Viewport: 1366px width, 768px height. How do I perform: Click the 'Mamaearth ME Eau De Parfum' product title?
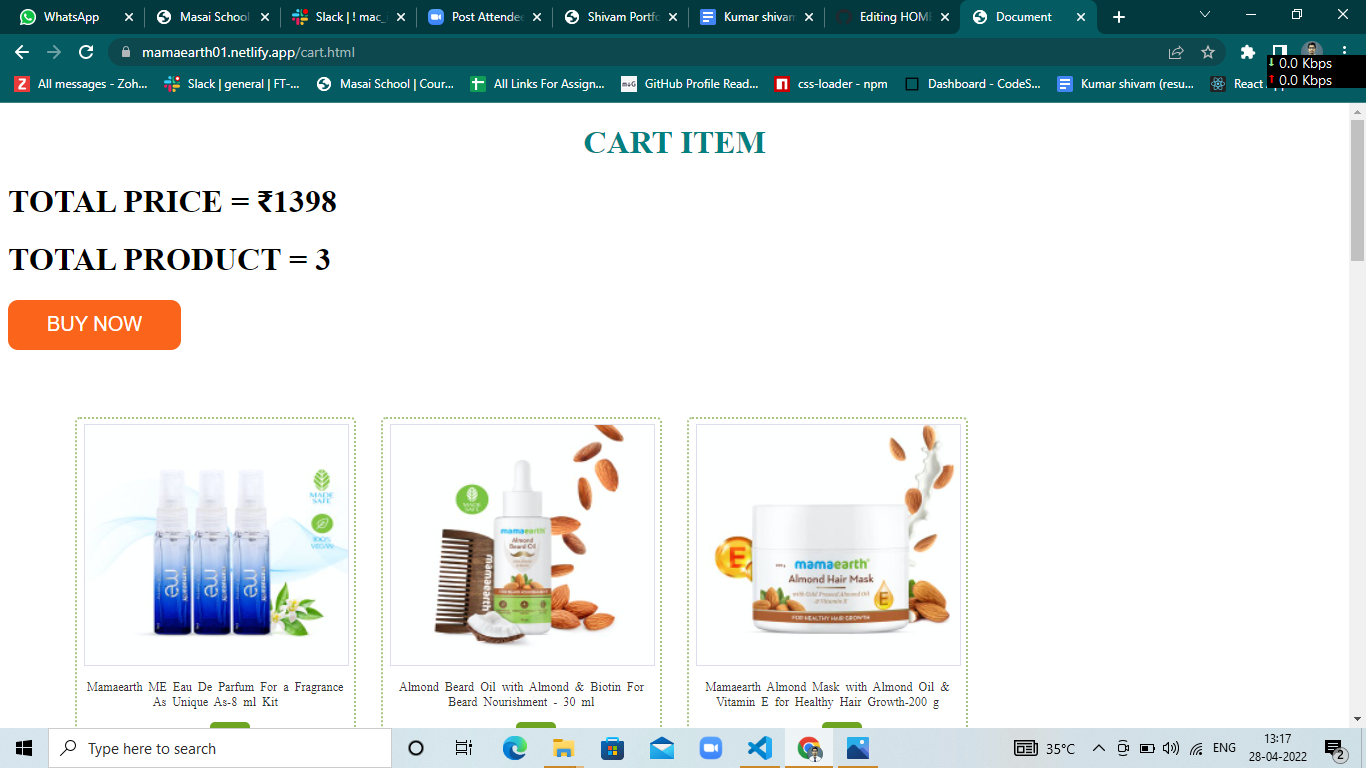[215, 695]
